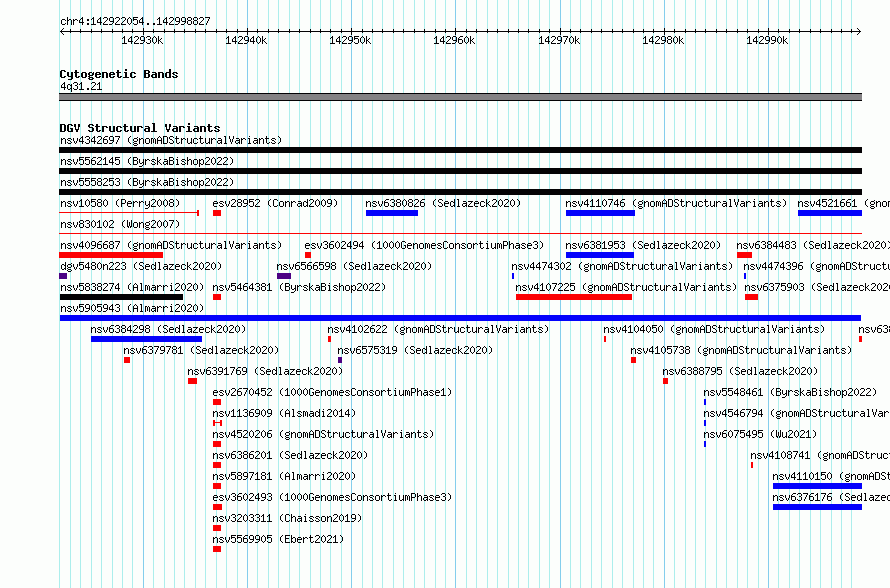Viewport: 890px width, 588px height.
Task: Select nsv5905943 Almarri2020 label
Action: pyautogui.click(x=132, y=308)
